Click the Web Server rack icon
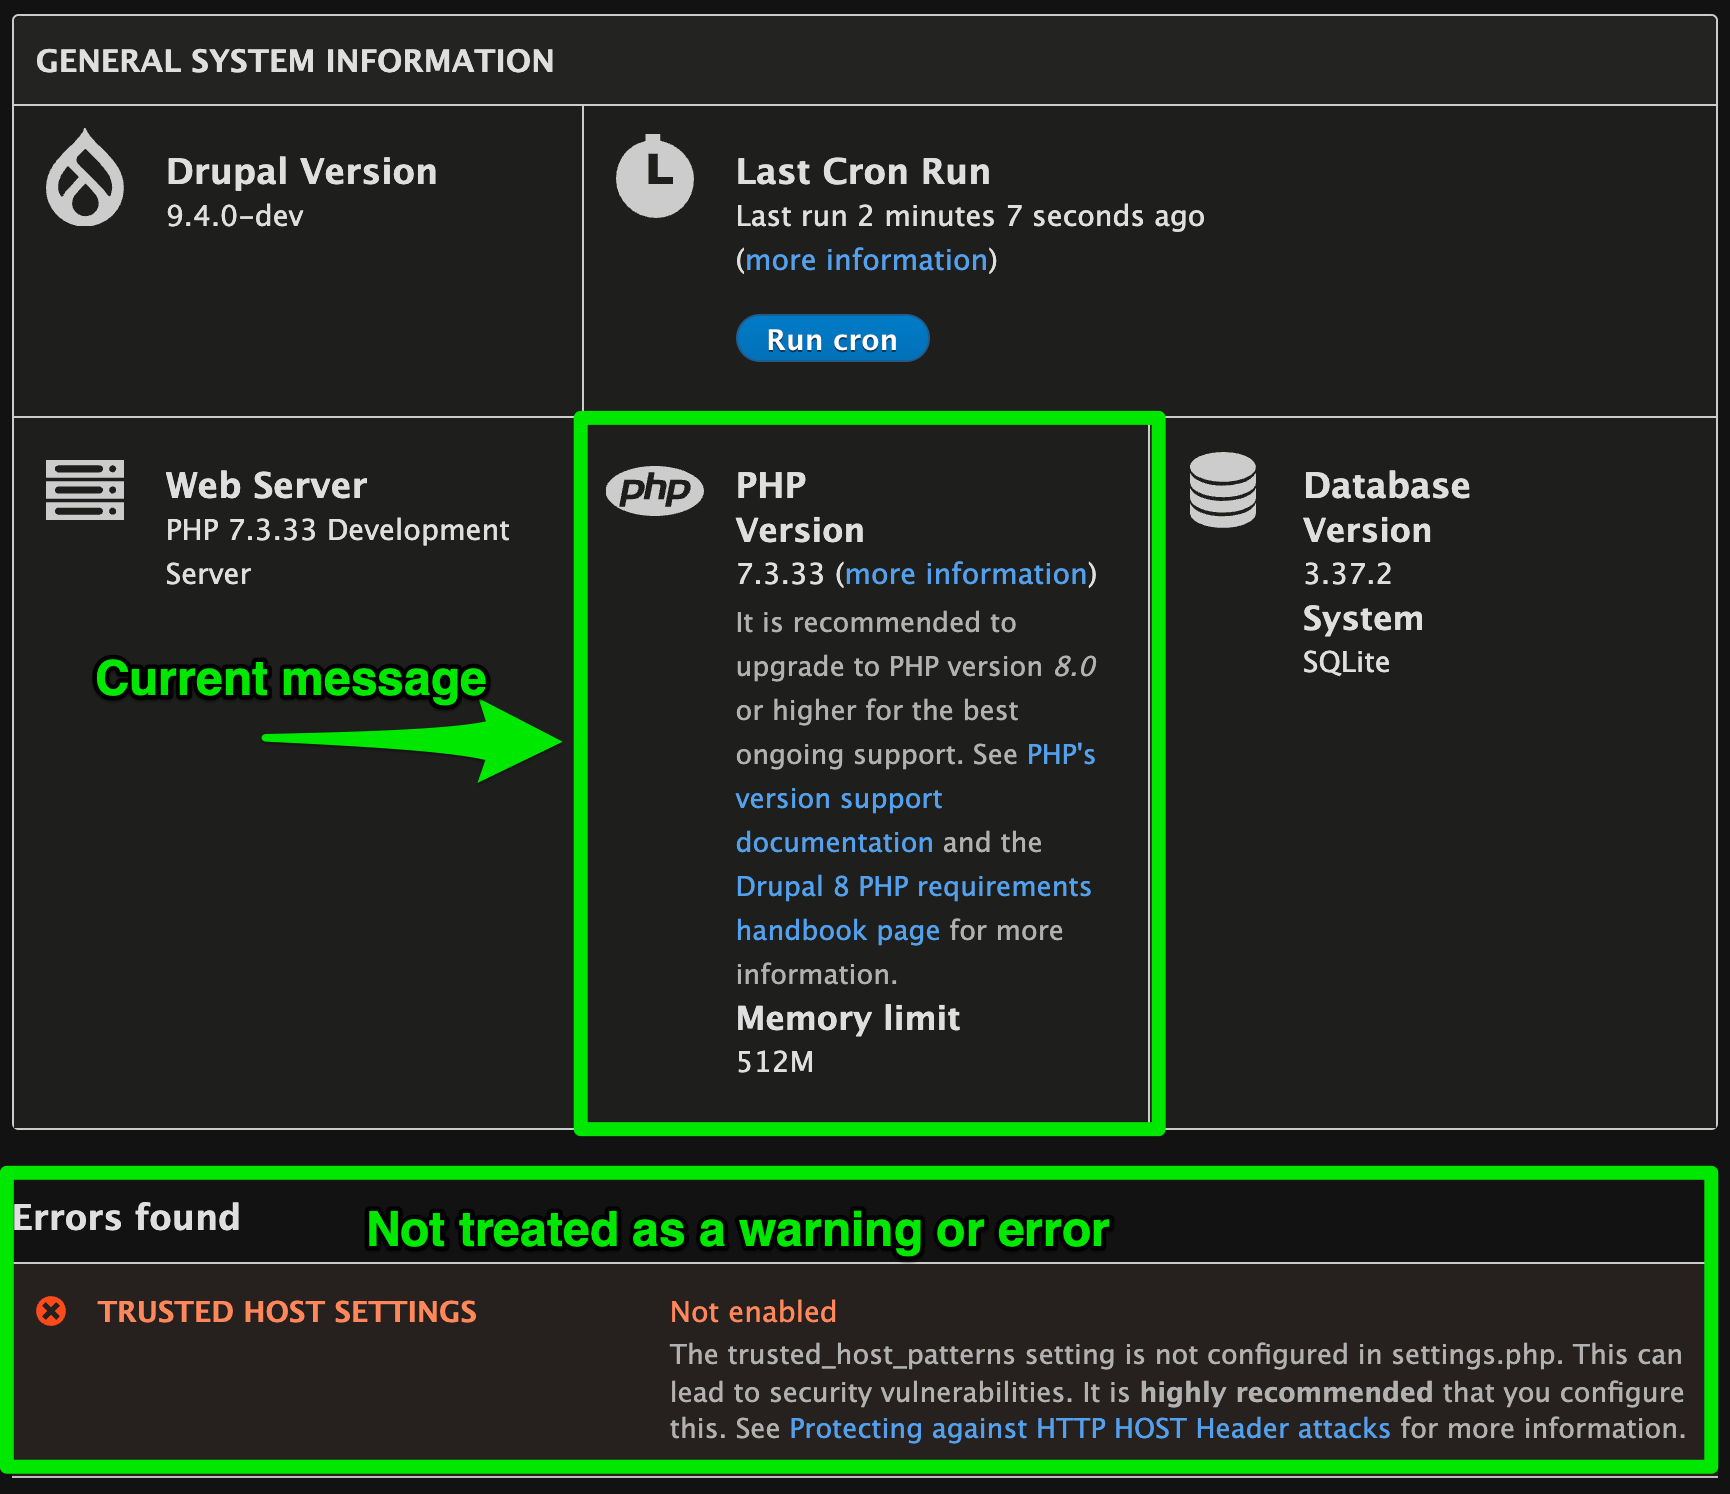Image resolution: width=1730 pixels, height=1494 pixels. click(x=85, y=490)
